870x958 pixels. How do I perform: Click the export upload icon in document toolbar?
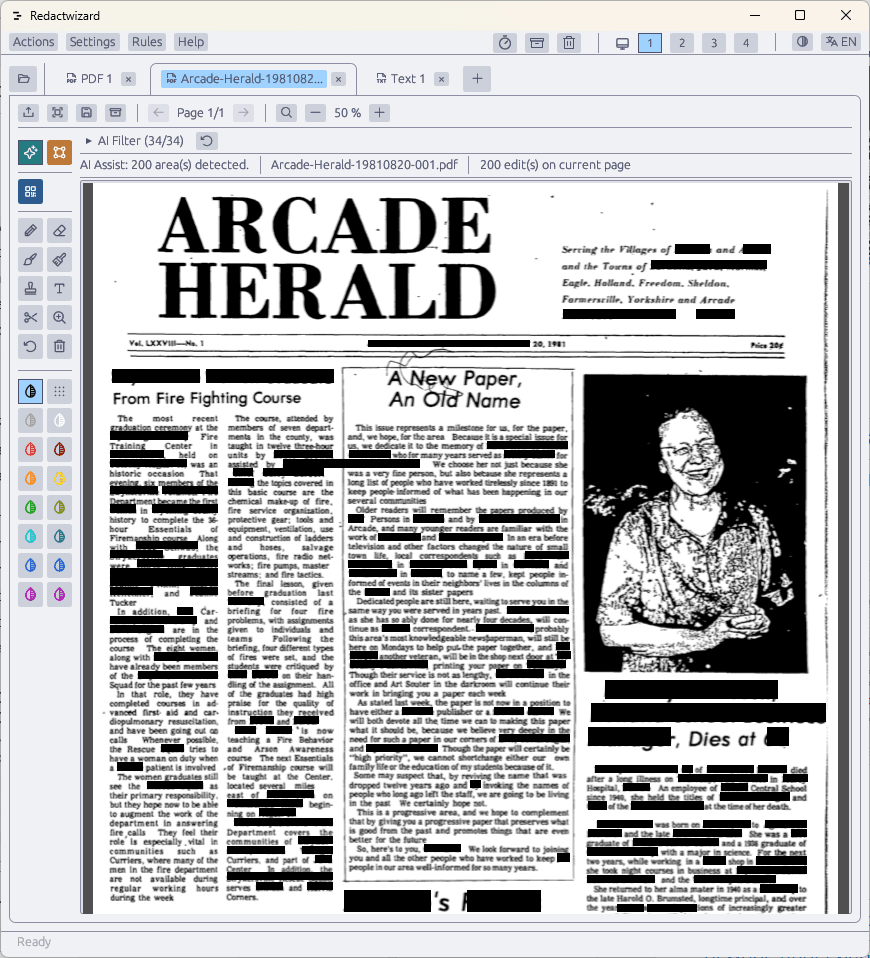[x=28, y=112]
